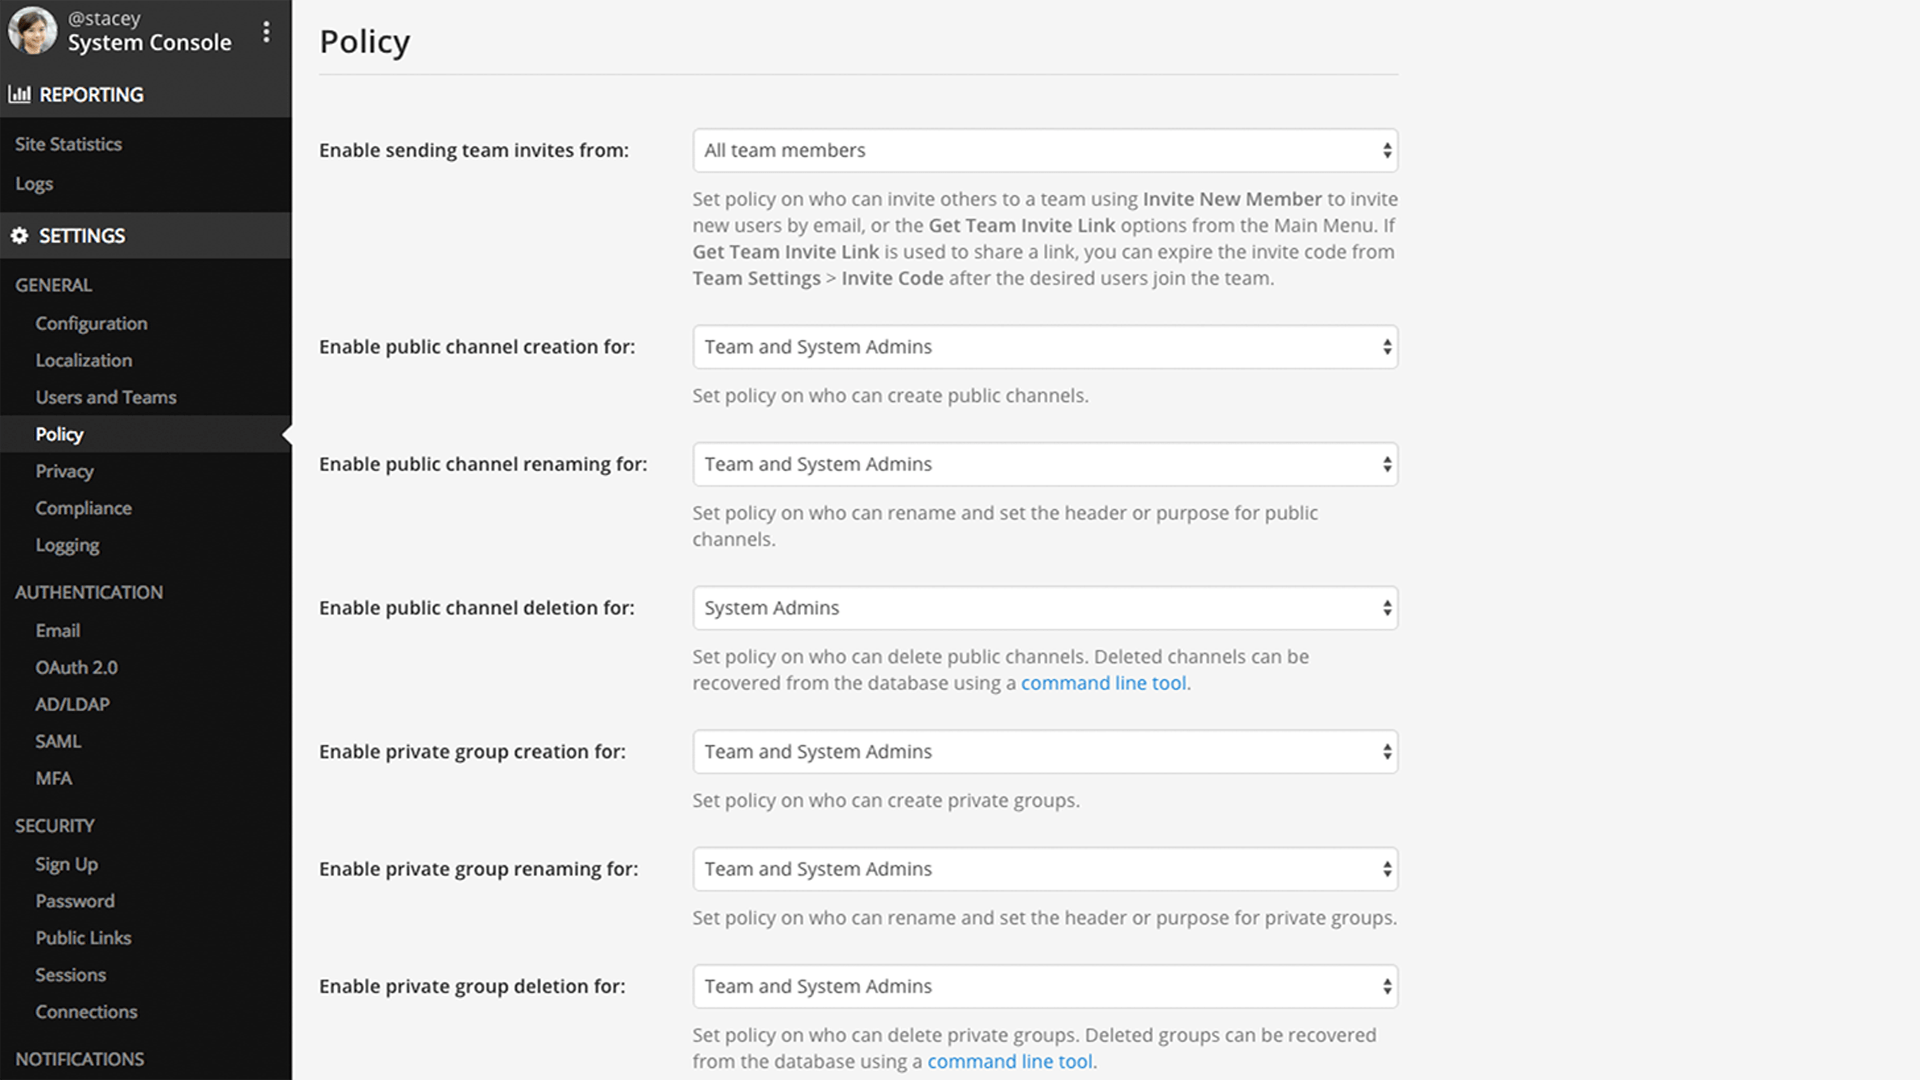Open private group deletion dropdown
Screen dimensions: 1920x1080
tap(1045, 986)
